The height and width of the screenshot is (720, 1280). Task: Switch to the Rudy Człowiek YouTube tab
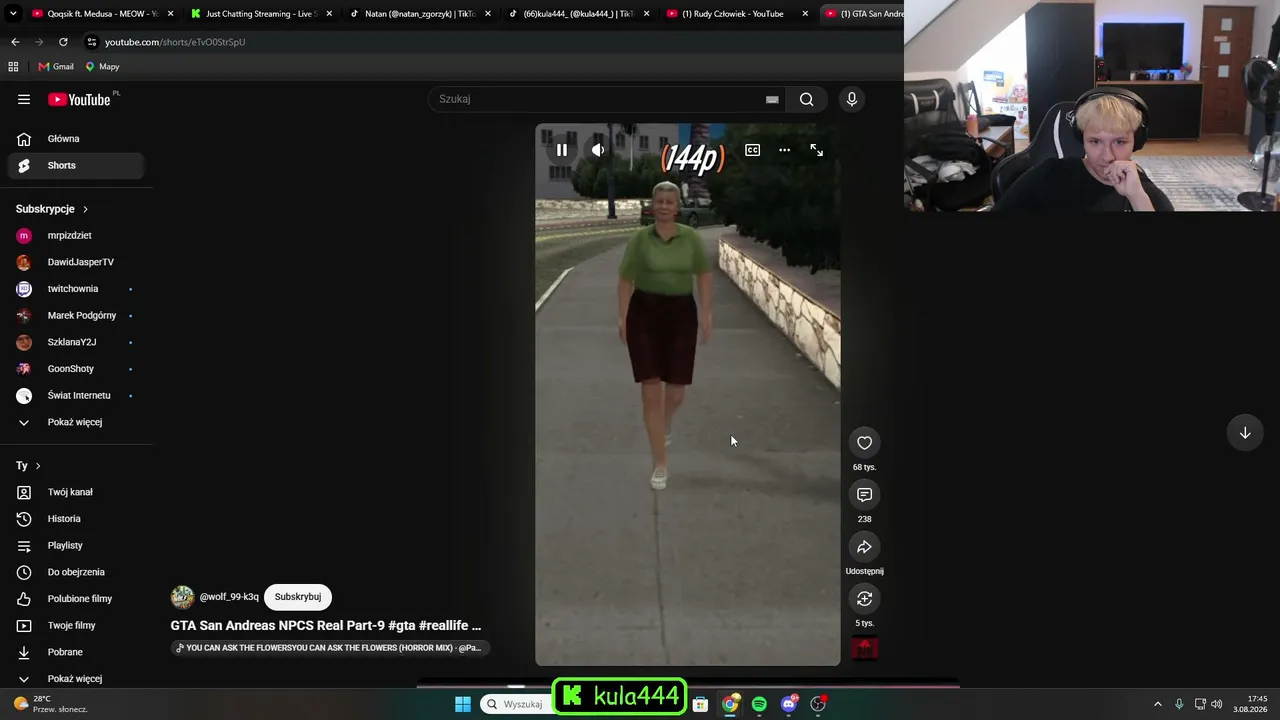pyautogui.click(x=736, y=14)
